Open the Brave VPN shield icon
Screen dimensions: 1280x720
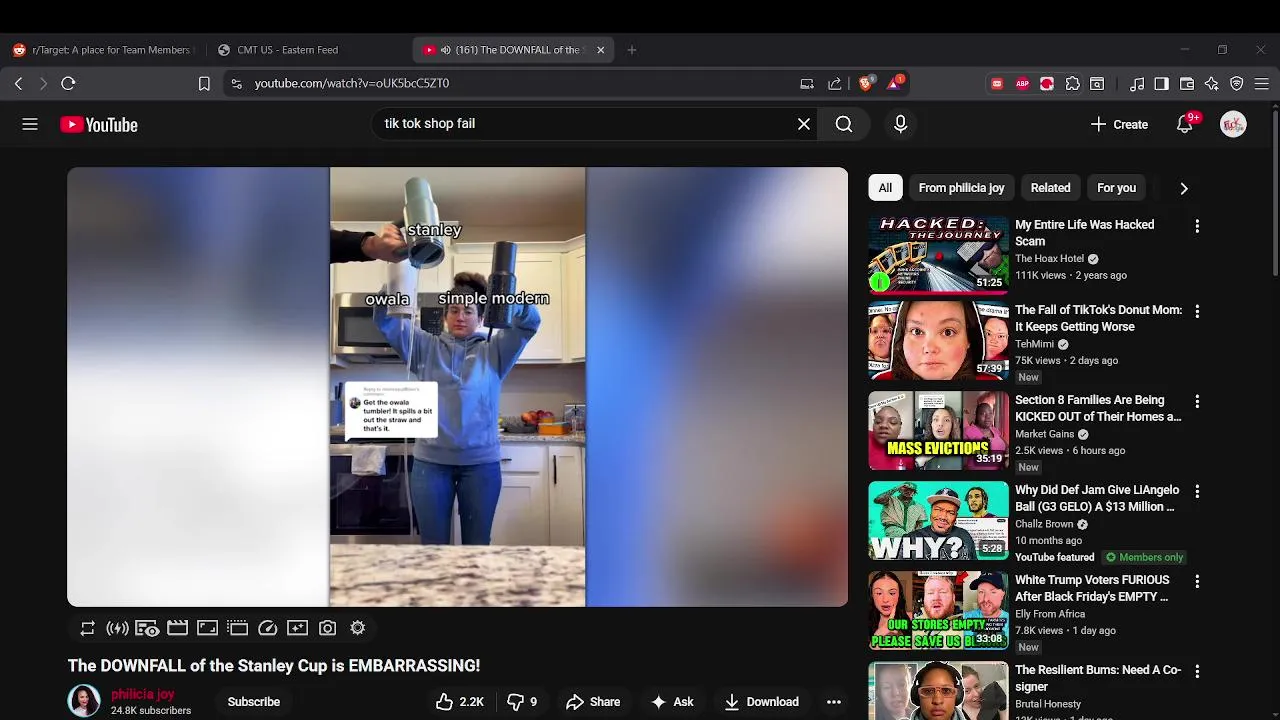pos(1237,84)
